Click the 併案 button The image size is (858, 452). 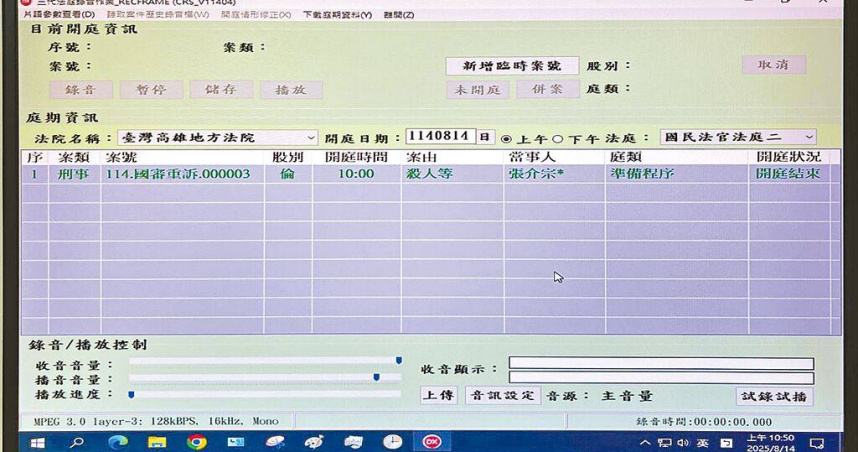547,89
